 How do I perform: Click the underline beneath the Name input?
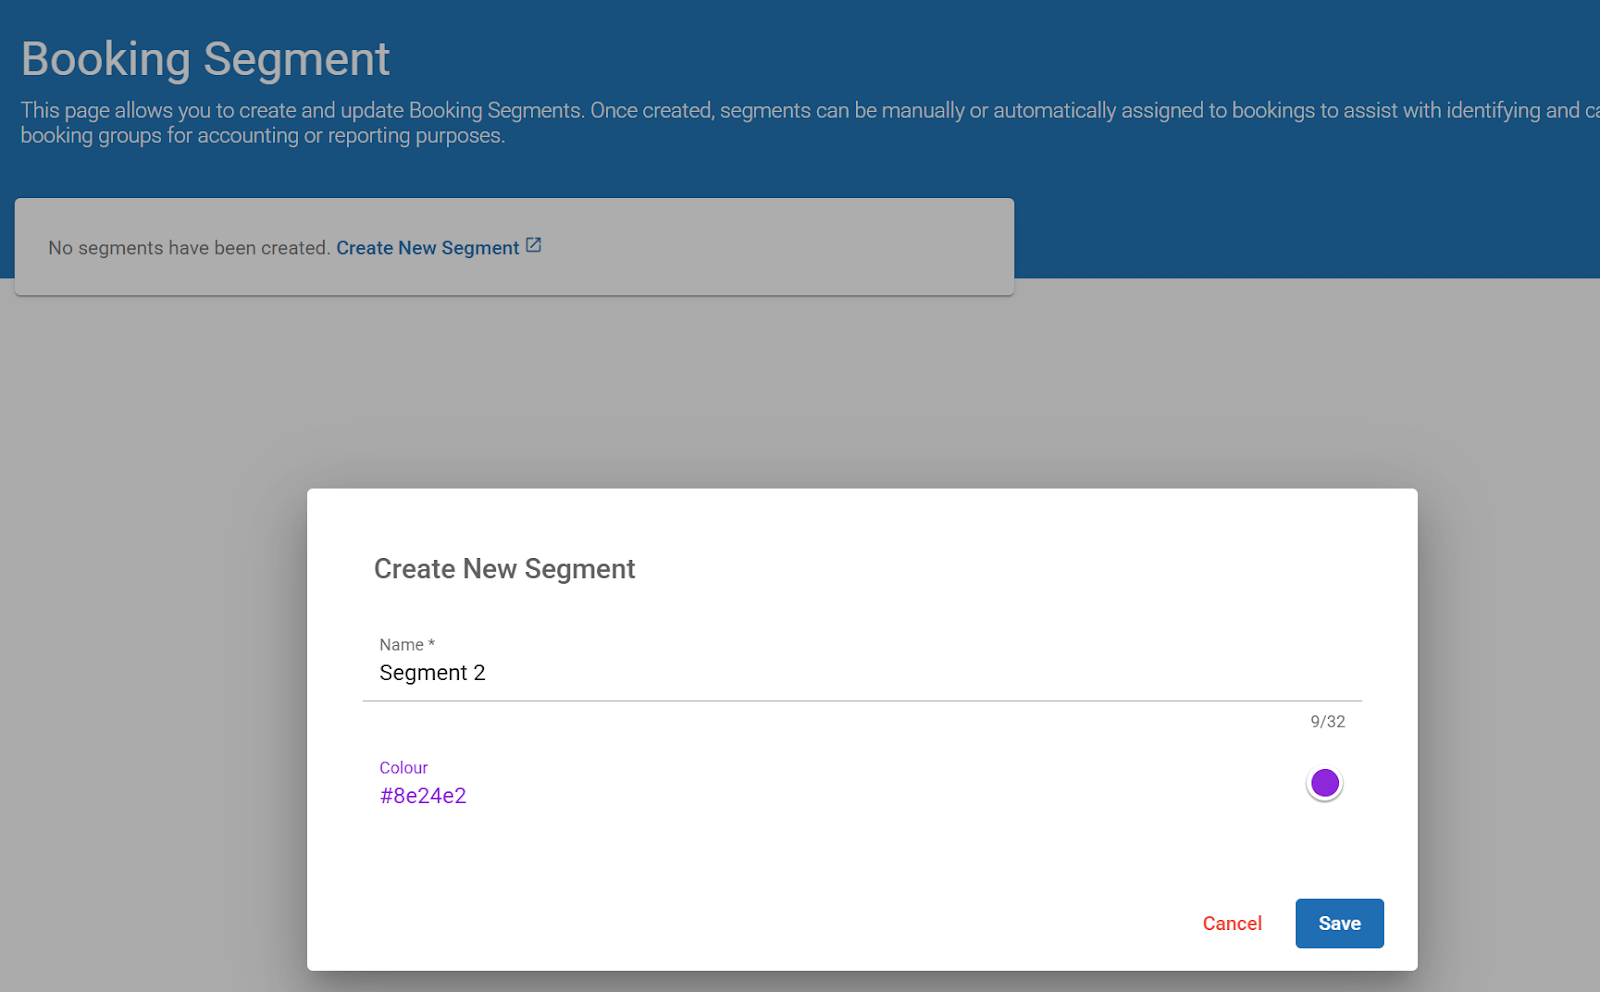[860, 701]
